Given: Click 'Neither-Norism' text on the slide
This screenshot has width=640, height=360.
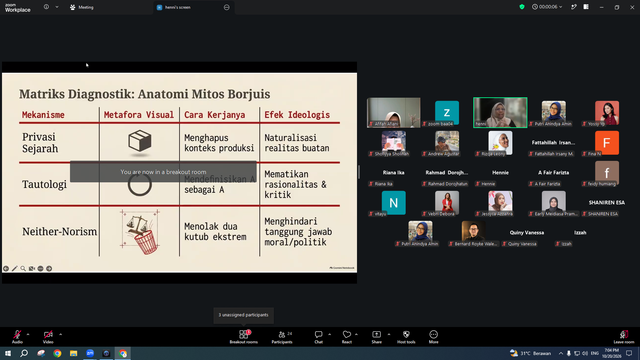Looking at the screenshot, I should point(60,231).
